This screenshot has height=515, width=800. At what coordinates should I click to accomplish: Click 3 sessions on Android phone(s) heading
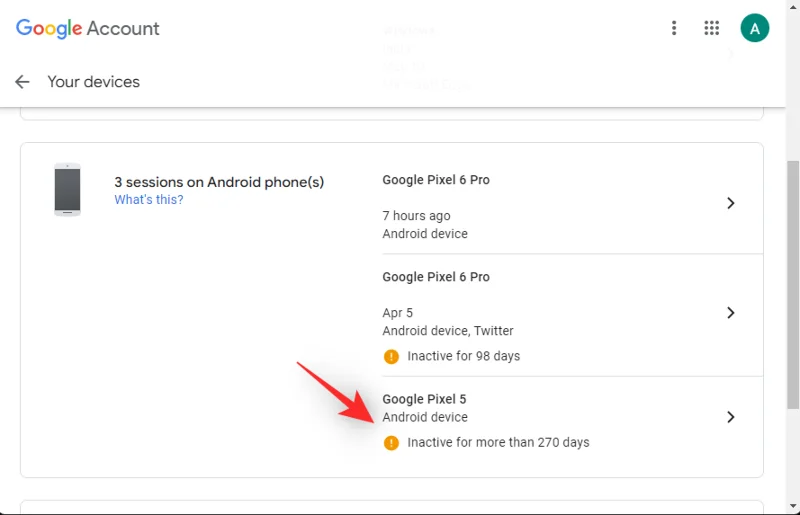click(x=219, y=182)
